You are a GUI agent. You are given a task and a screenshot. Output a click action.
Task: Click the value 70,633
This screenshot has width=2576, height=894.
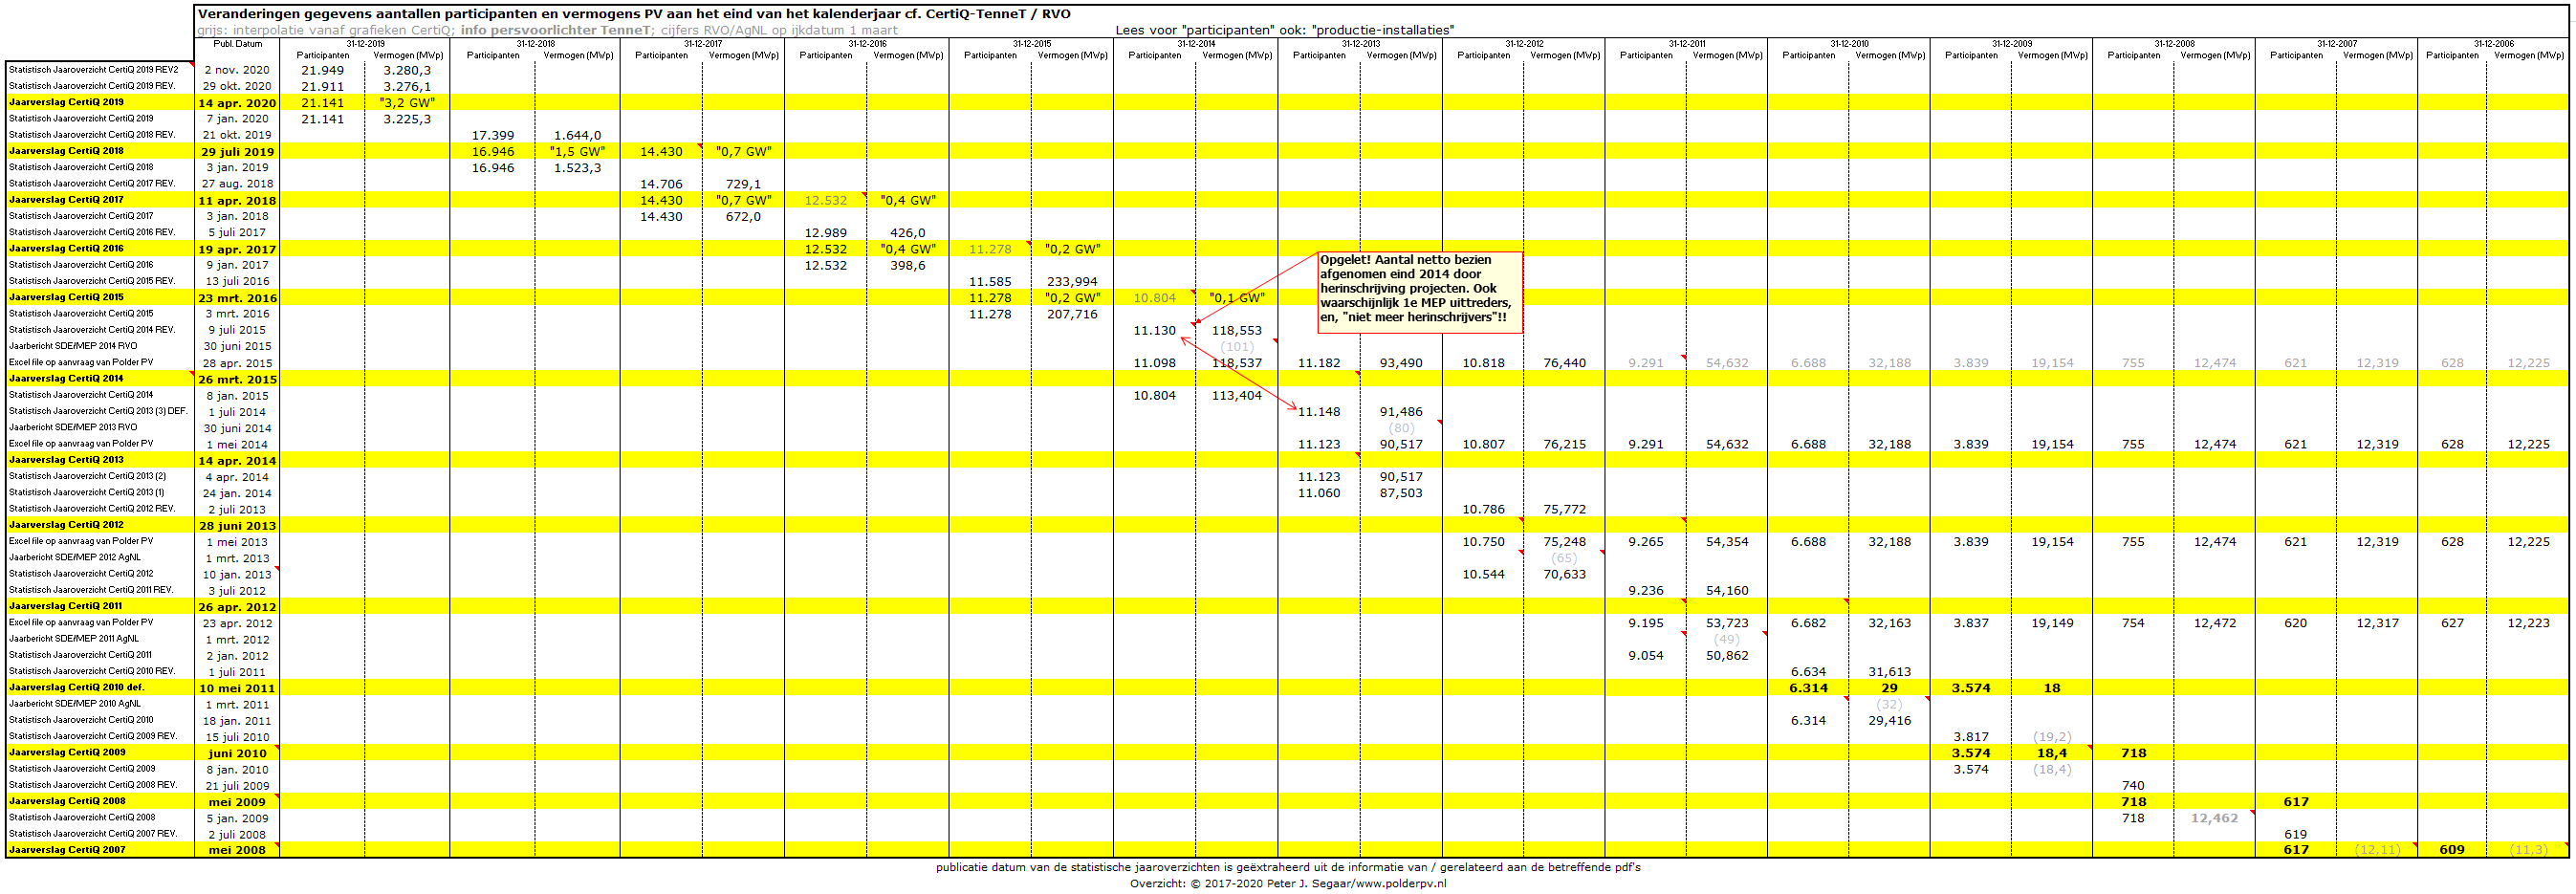pyautogui.click(x=1565, y=574)
